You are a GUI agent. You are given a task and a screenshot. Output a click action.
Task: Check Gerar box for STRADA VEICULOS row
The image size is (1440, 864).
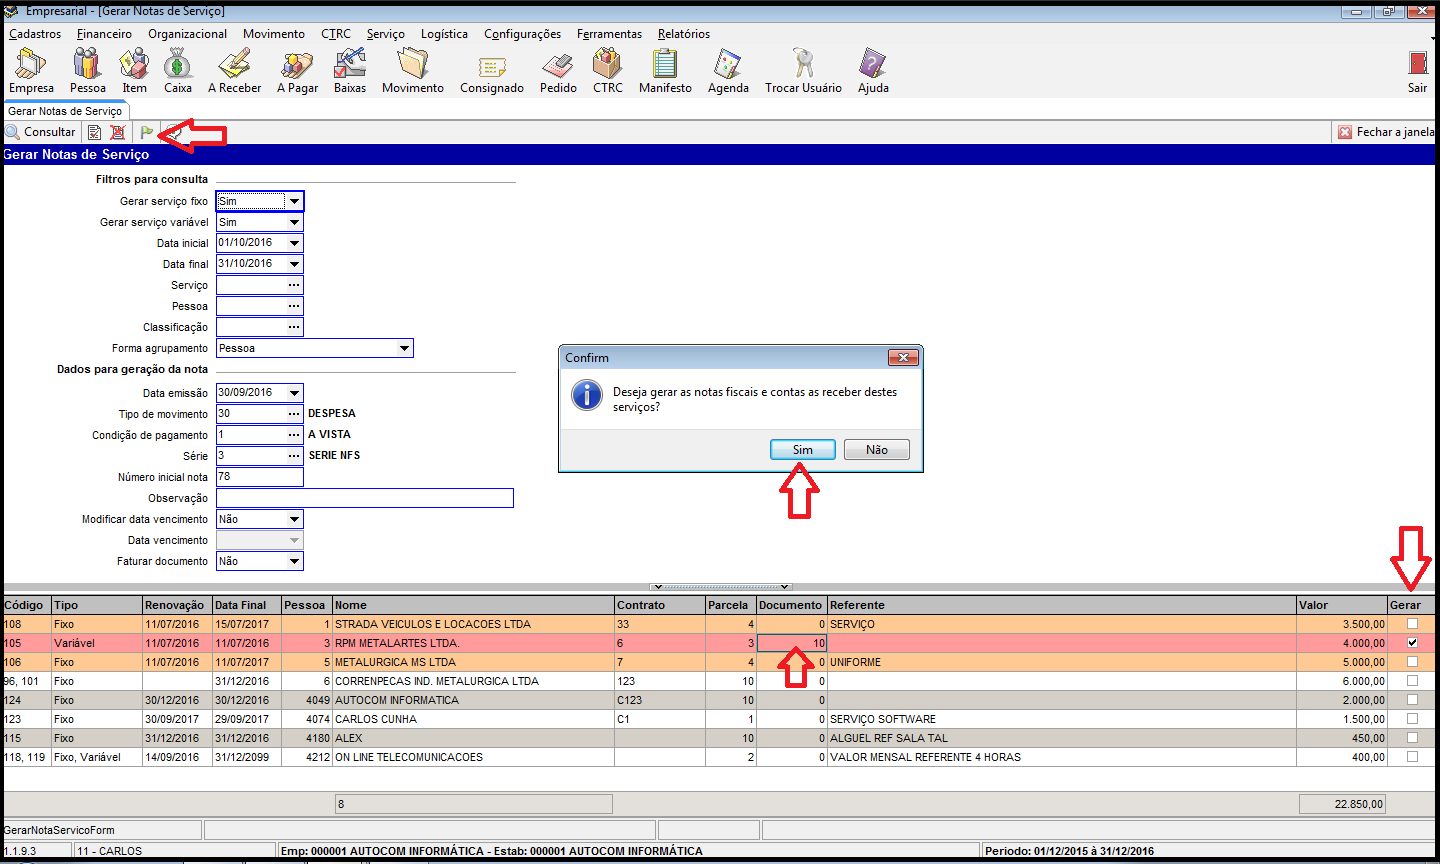[x=1412, y=624]
